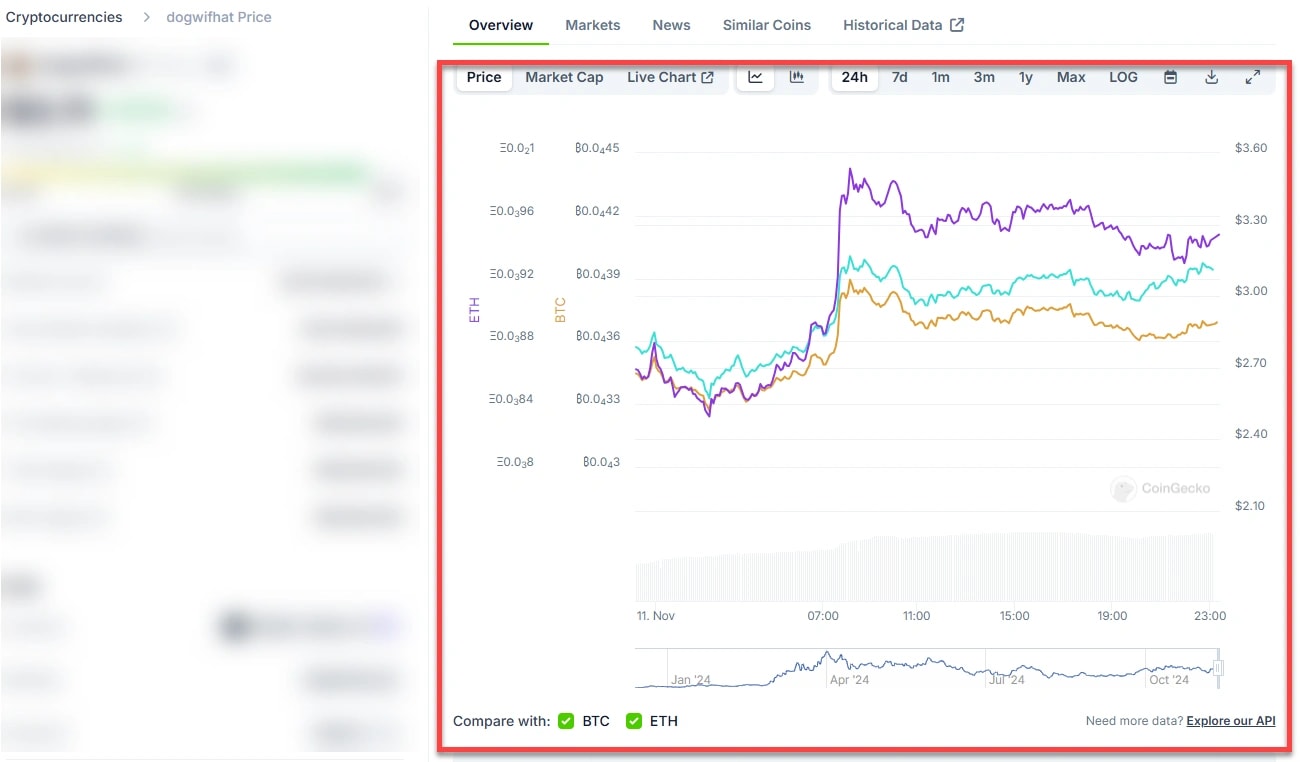Screen dimensions: 1300x762
Task: Uncheck the ETH compare checkbox
Action: point(633,721)
